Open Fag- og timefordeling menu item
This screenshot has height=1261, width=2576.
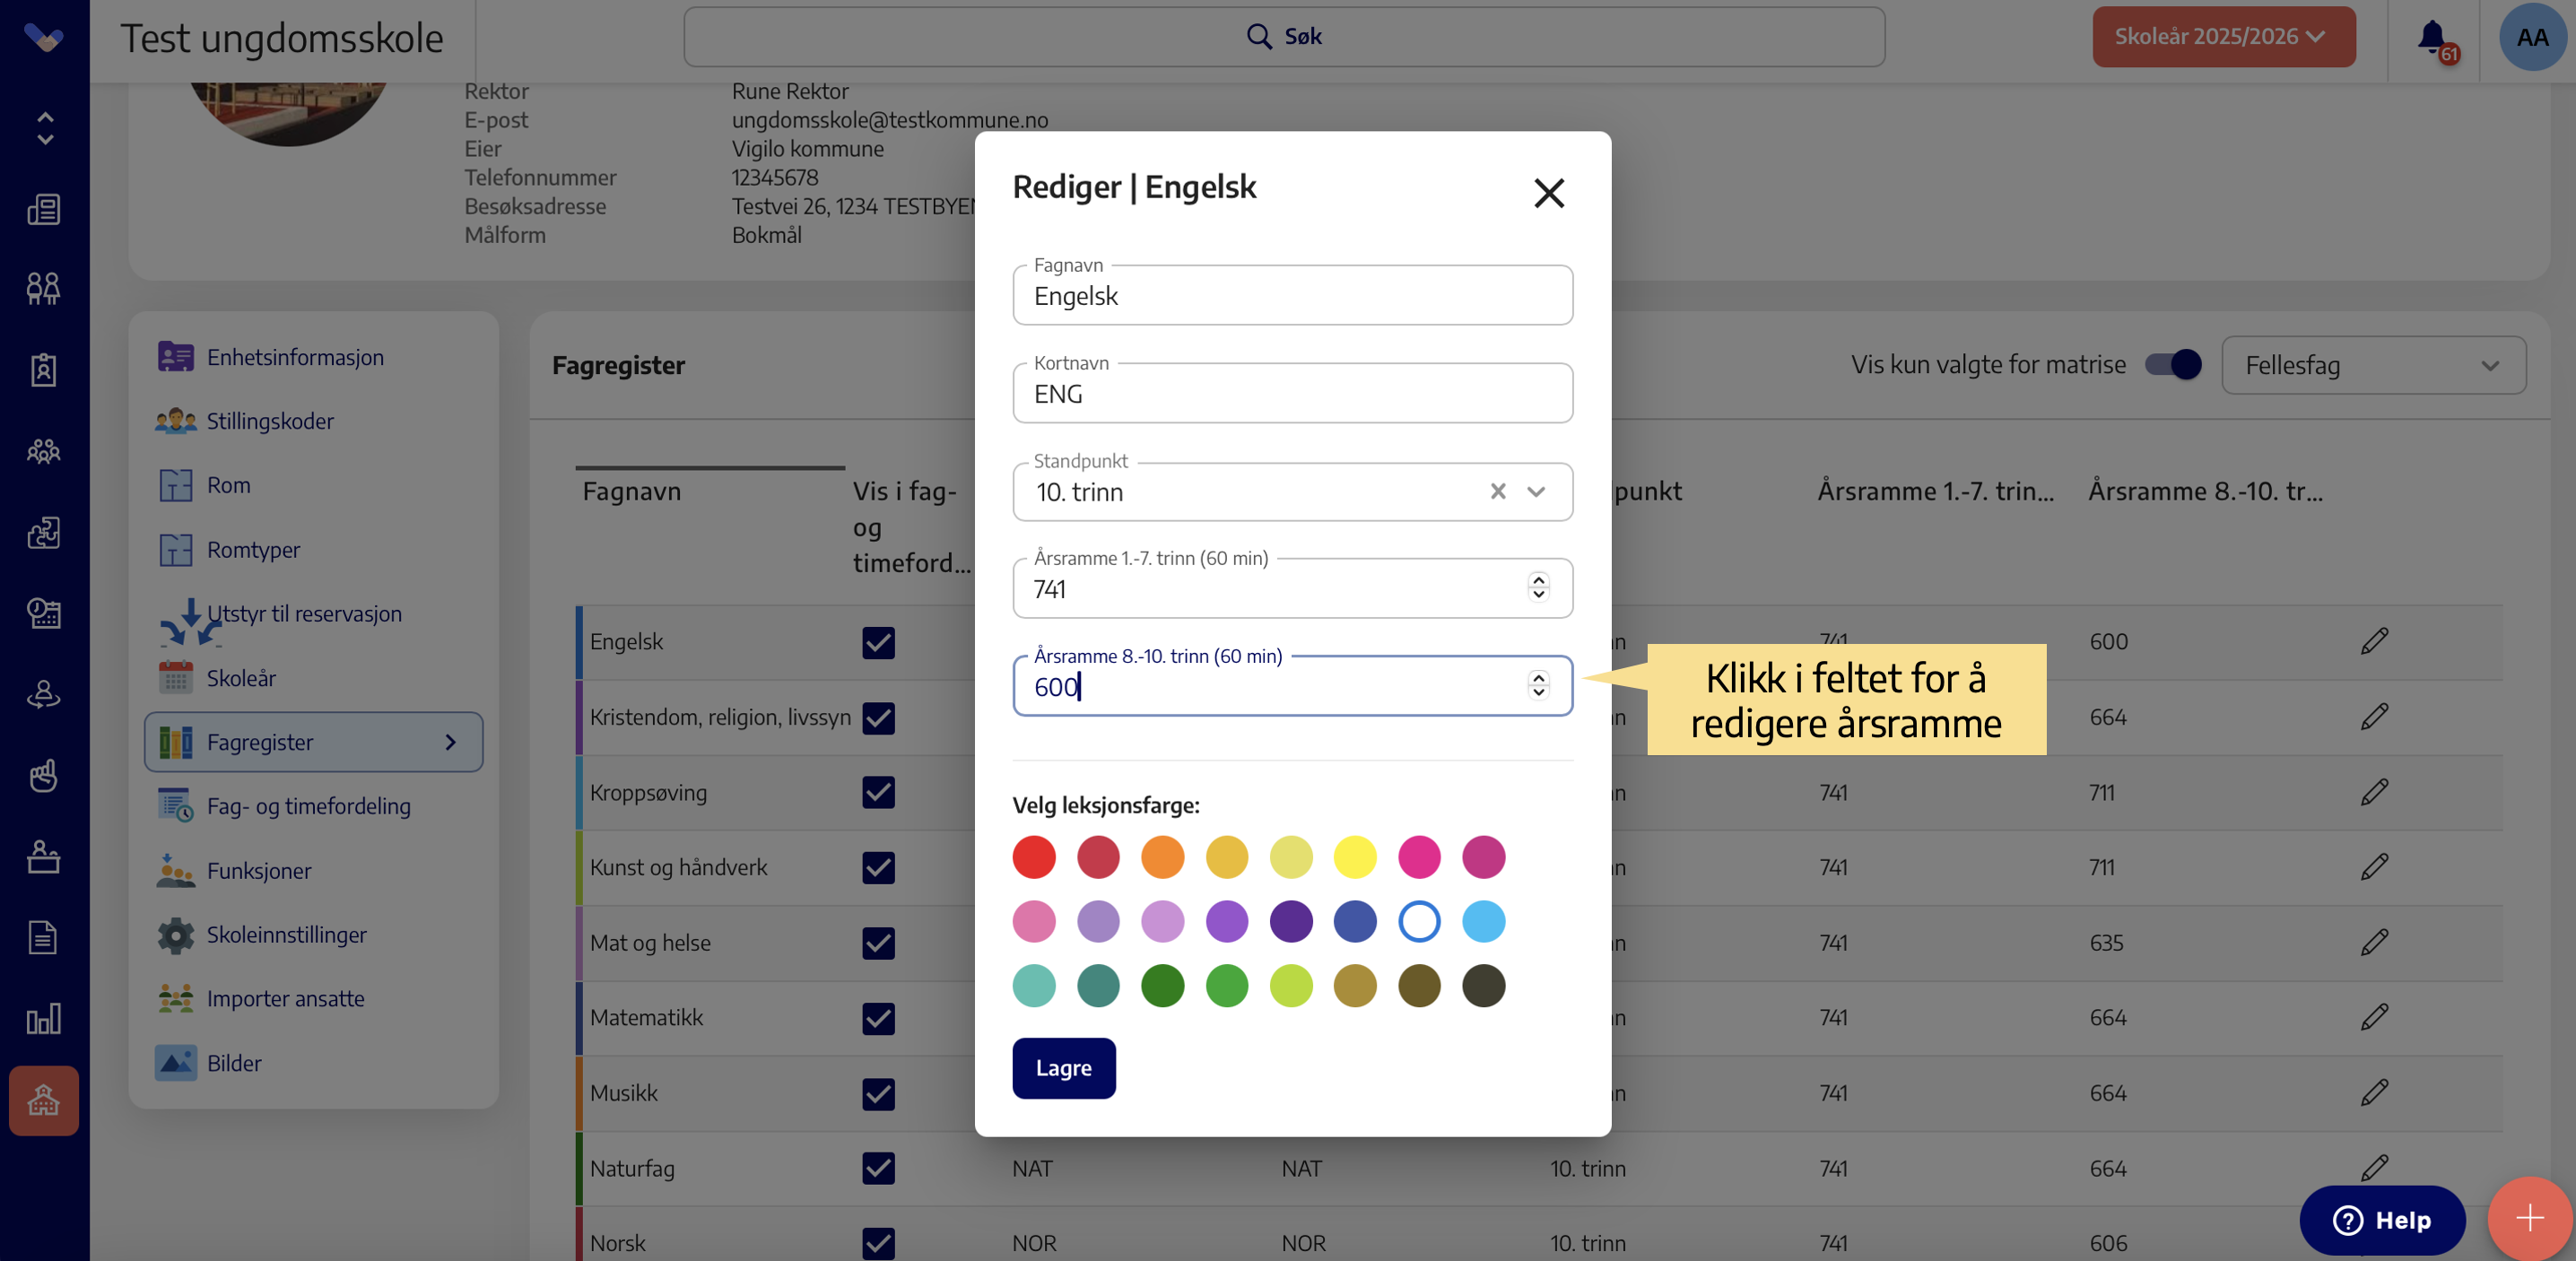pyautogui.click(x=308, y=806)
